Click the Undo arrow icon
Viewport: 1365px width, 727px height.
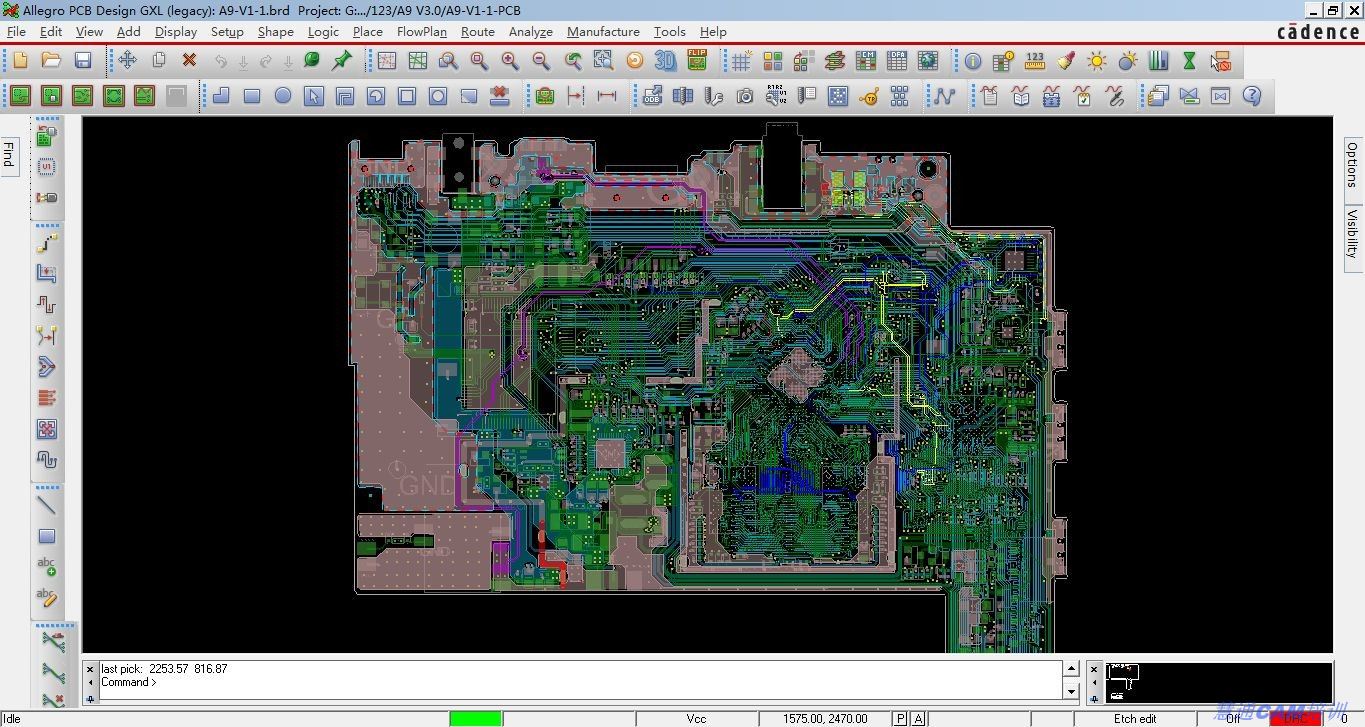(x=220, y=61)
